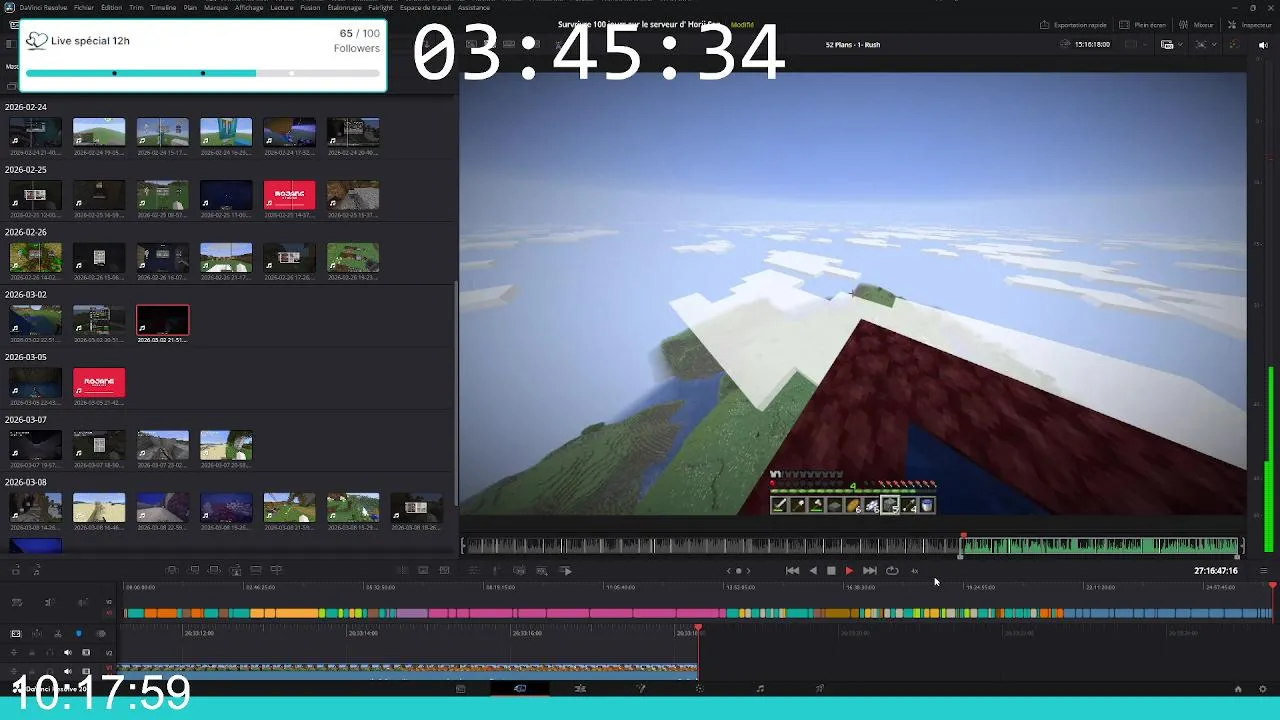Screen dimensions: 1280x720
Task: Open the Fichier menu
Action: coord(84,7)
